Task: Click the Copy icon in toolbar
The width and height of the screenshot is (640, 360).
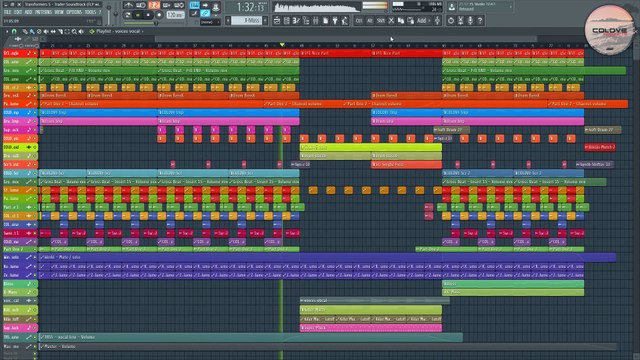Action: pos(401,20)
